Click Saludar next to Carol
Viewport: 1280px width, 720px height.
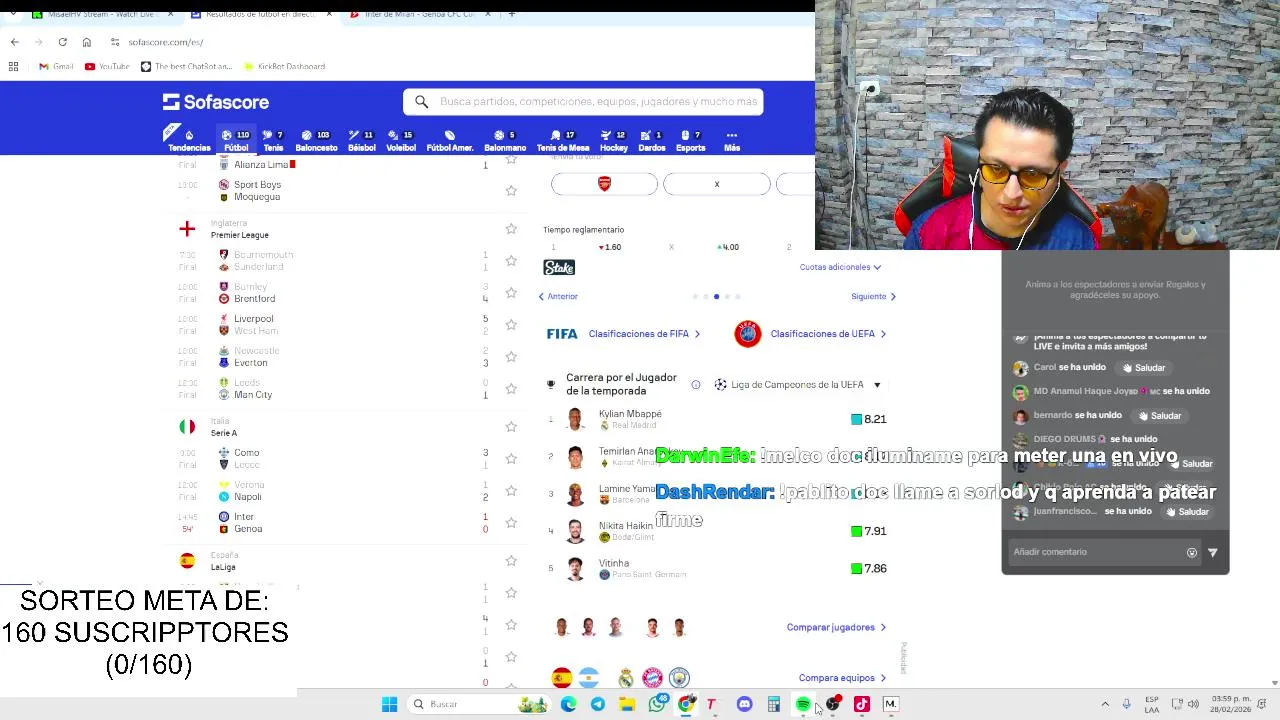pos(1143,367)
